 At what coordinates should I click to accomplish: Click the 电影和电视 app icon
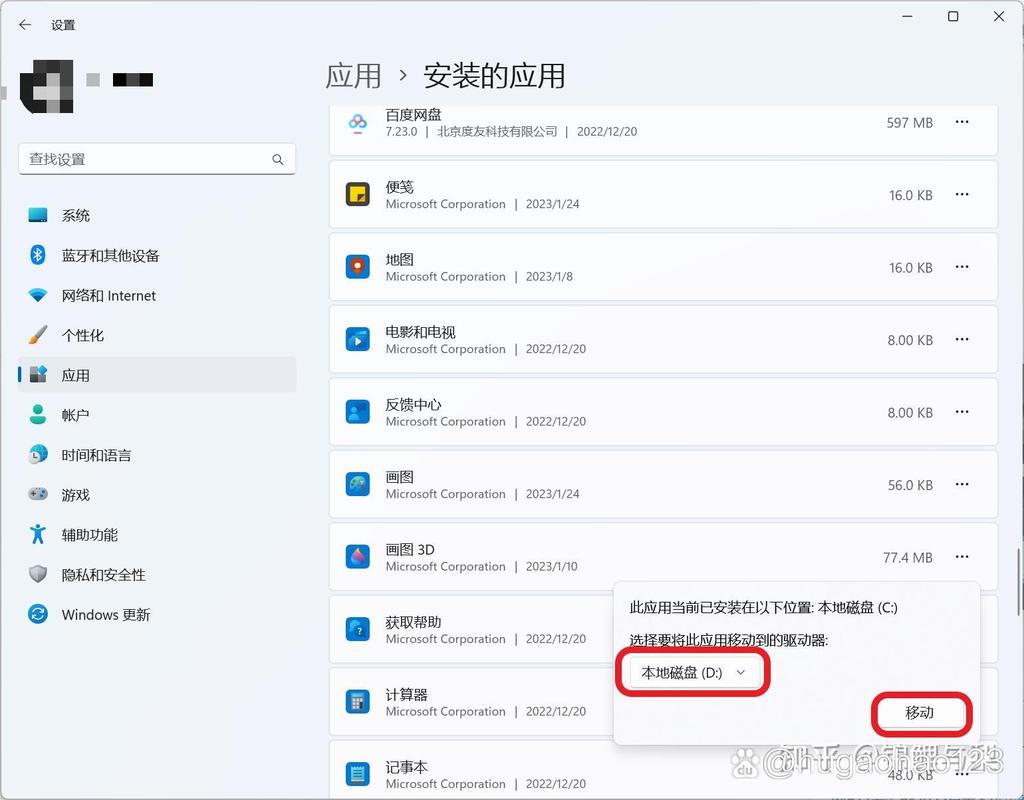357,340
